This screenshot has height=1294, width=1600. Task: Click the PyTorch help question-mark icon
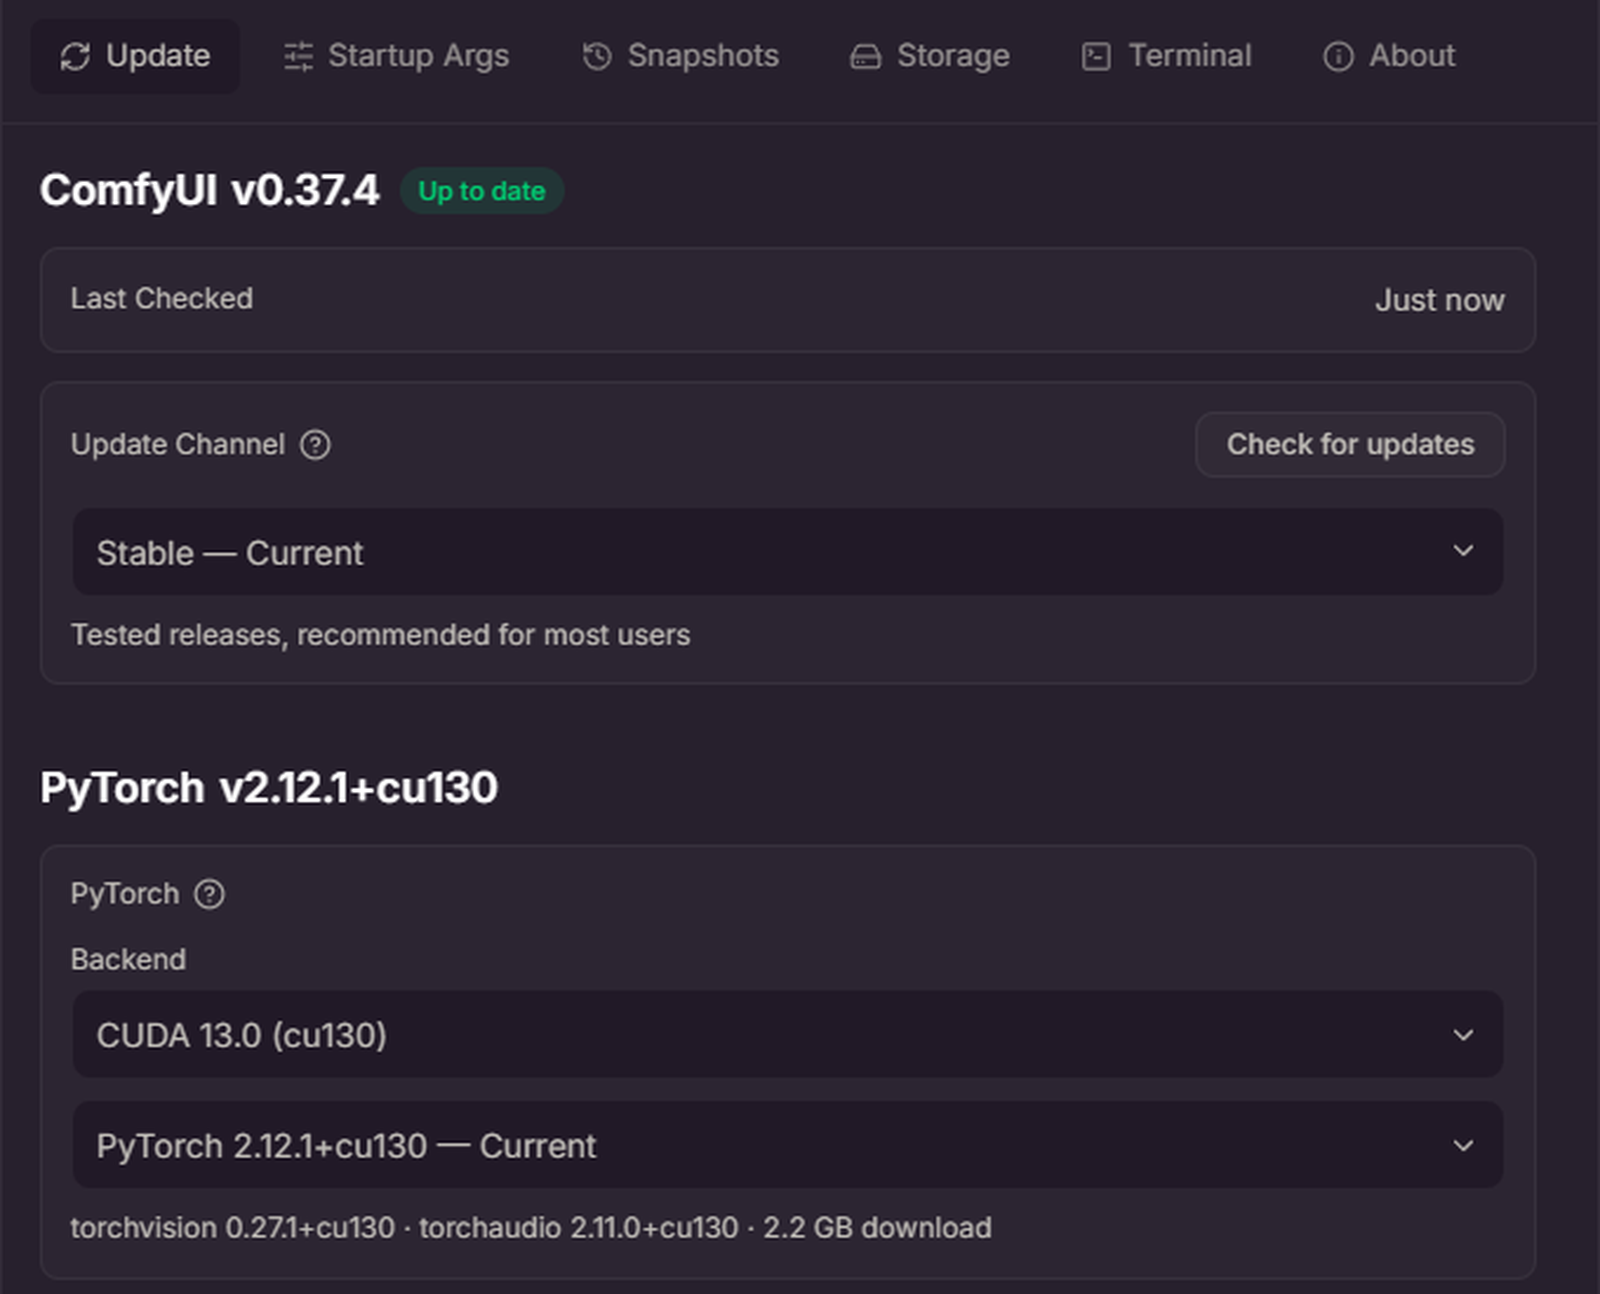coord(209,894)
